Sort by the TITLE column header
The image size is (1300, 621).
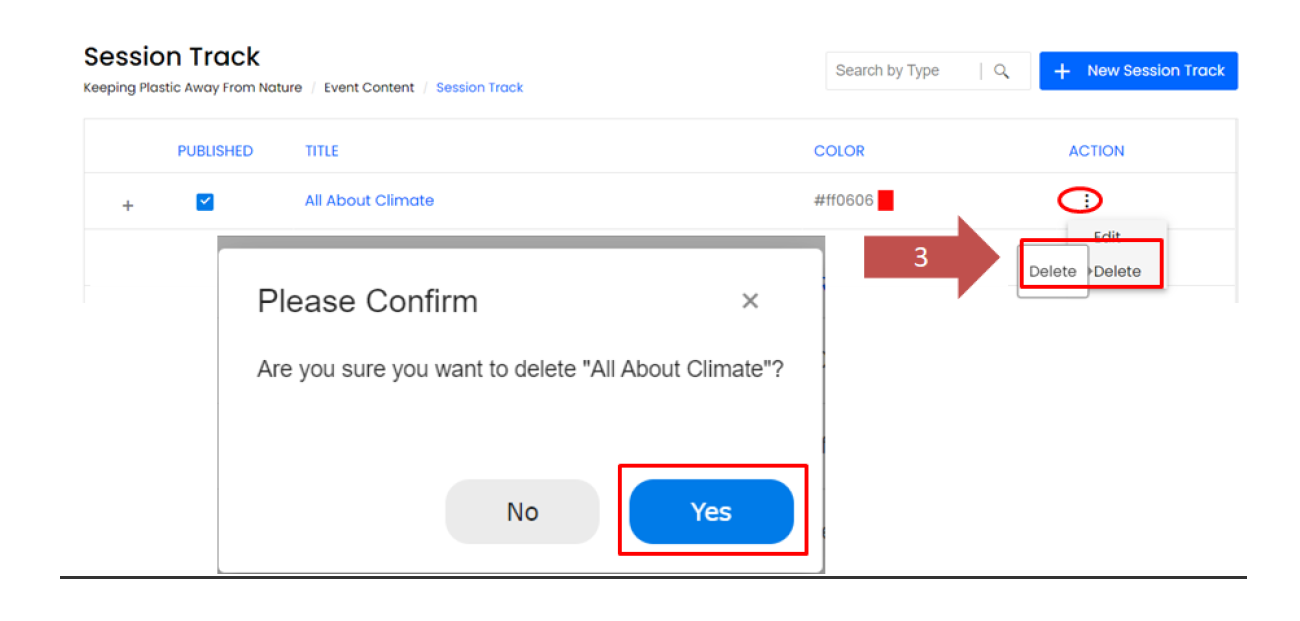click(322, 151)
